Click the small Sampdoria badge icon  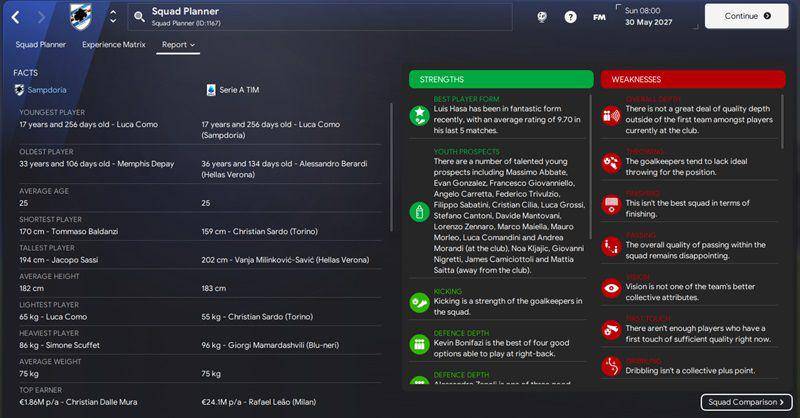click(19, 90)
